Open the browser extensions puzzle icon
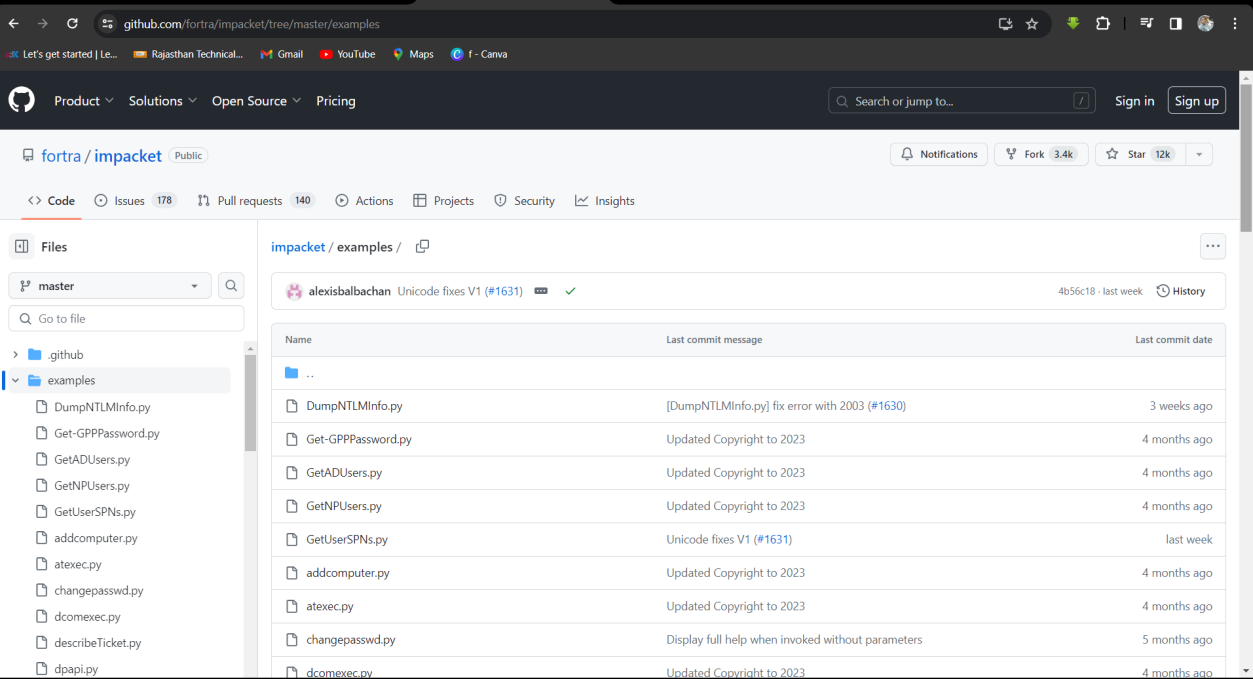The height and width of the screenshot is (679, 1253). coord(1103,23)
